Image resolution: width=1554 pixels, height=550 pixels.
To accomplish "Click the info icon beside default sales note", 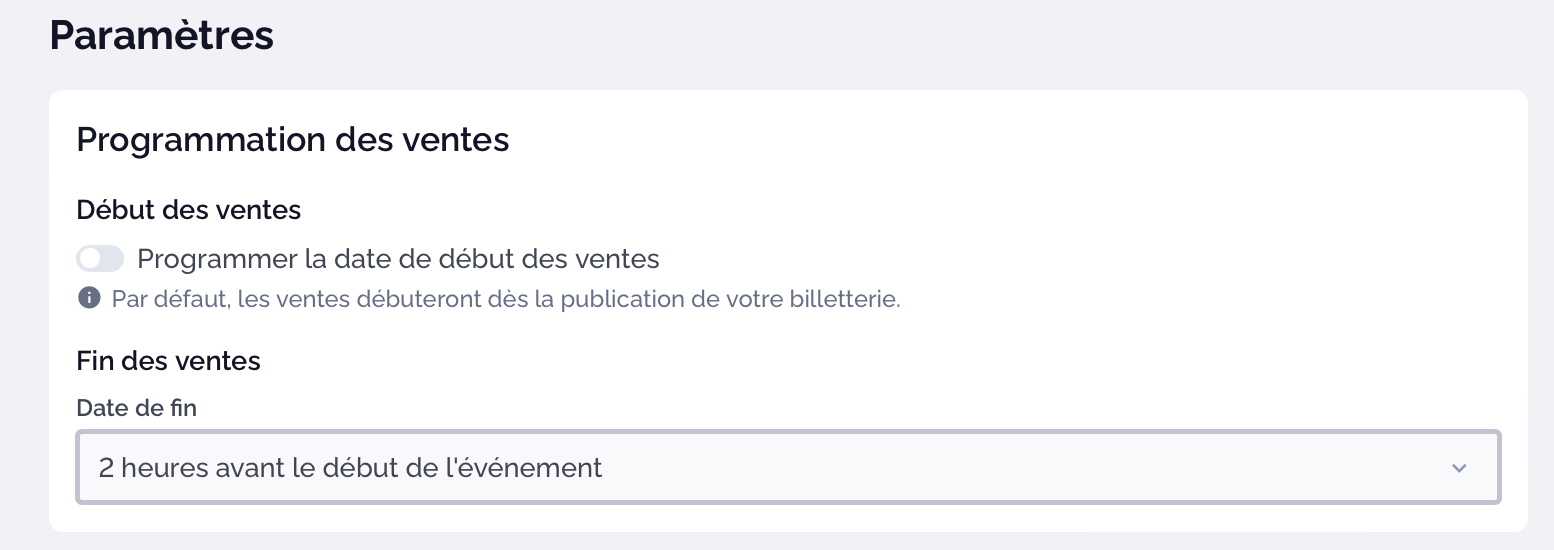I will [x=89, y=298].
